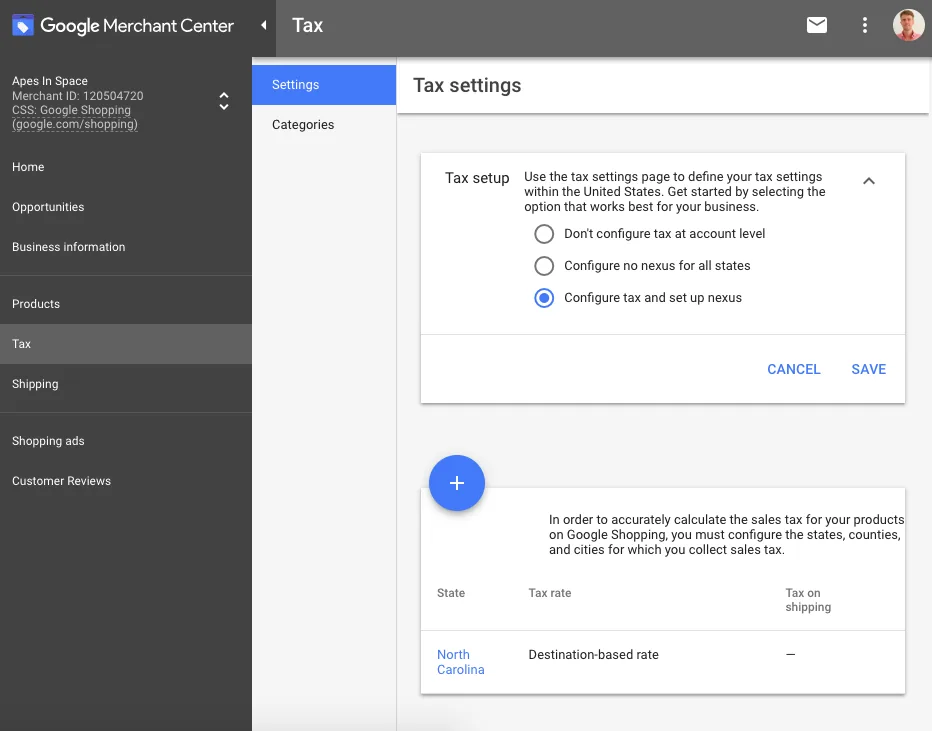The height and width of the screenshot is (731, 932).
Task: Expand the Apes In Space account selector
Action: point(224,101)
